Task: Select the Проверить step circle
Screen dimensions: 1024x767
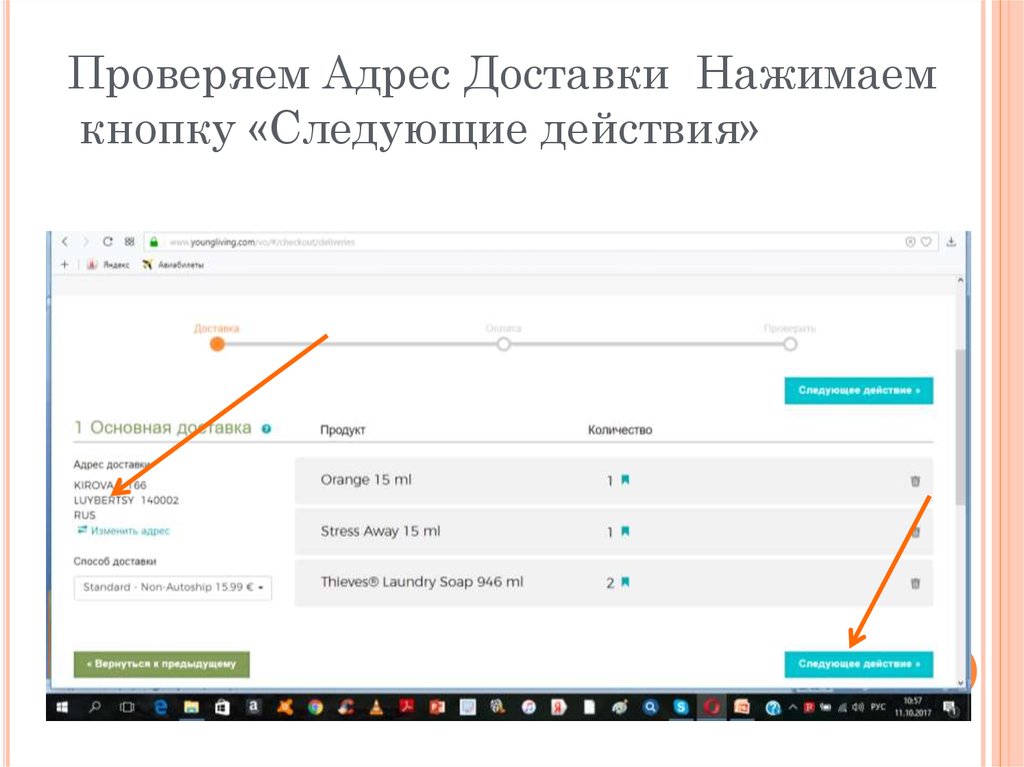Action: [790, 344]
